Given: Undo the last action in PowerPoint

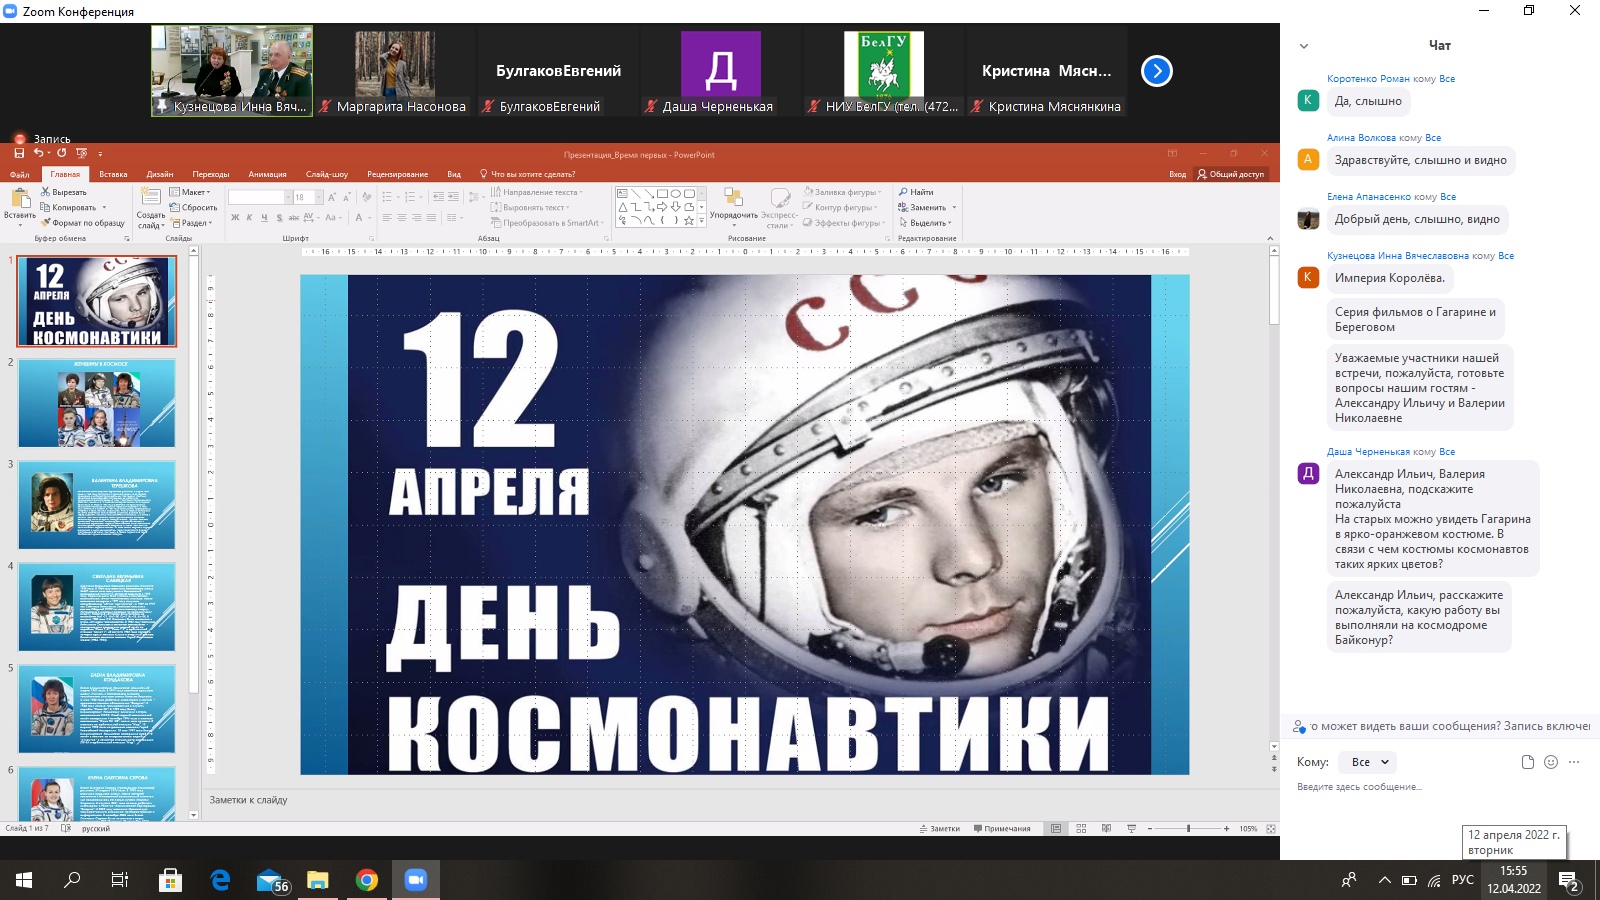Looking at the screenshot, I should coord(38,153).
